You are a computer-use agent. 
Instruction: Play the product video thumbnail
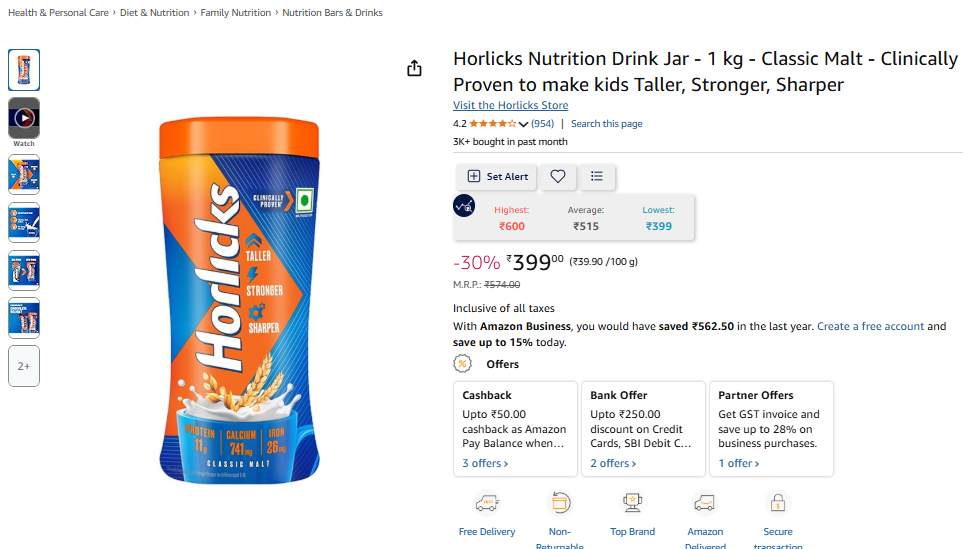tap(24, 118)
